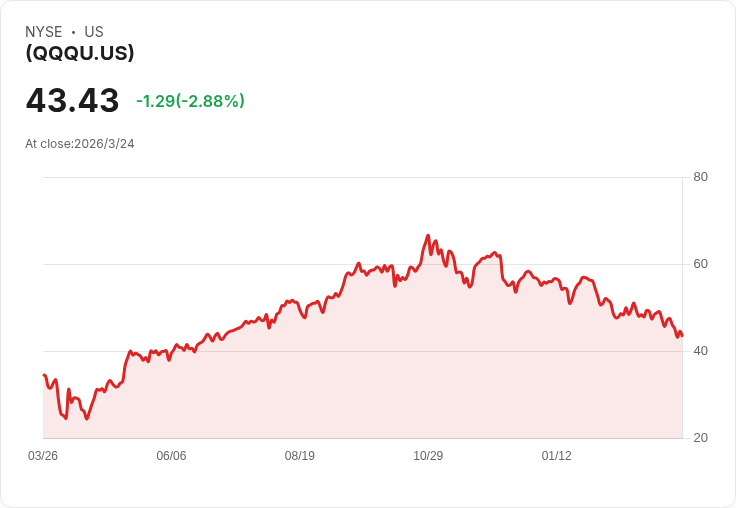
Task: Click the 20 y-axis label
Action: [701, 438]
